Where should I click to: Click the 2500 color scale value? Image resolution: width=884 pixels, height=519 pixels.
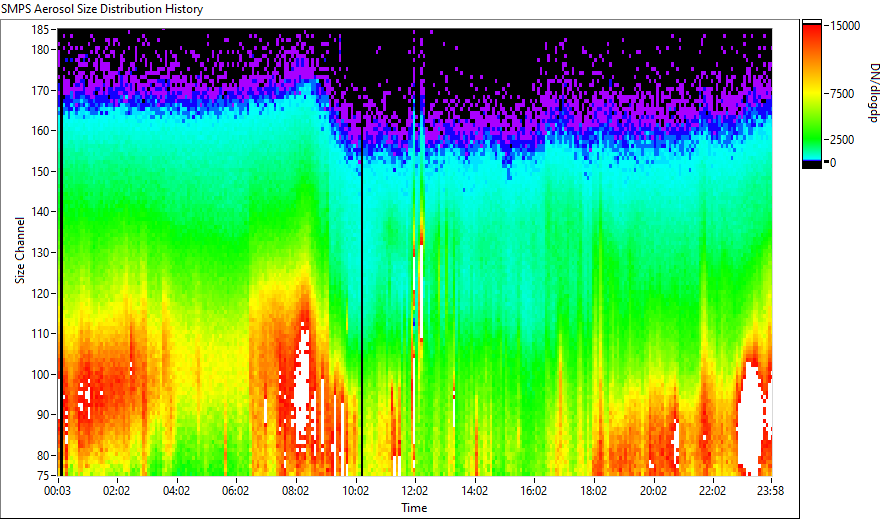(x=842, y=140)
